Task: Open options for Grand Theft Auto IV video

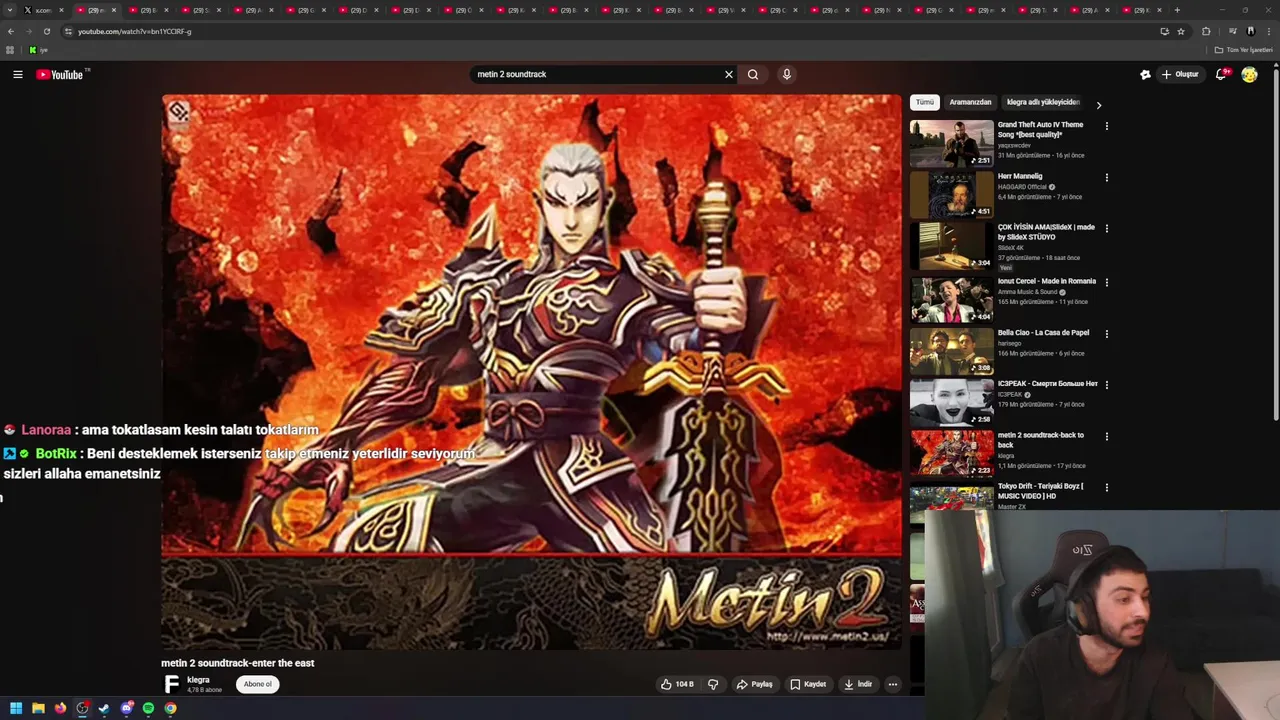Action: click(x=1106, y=126)
